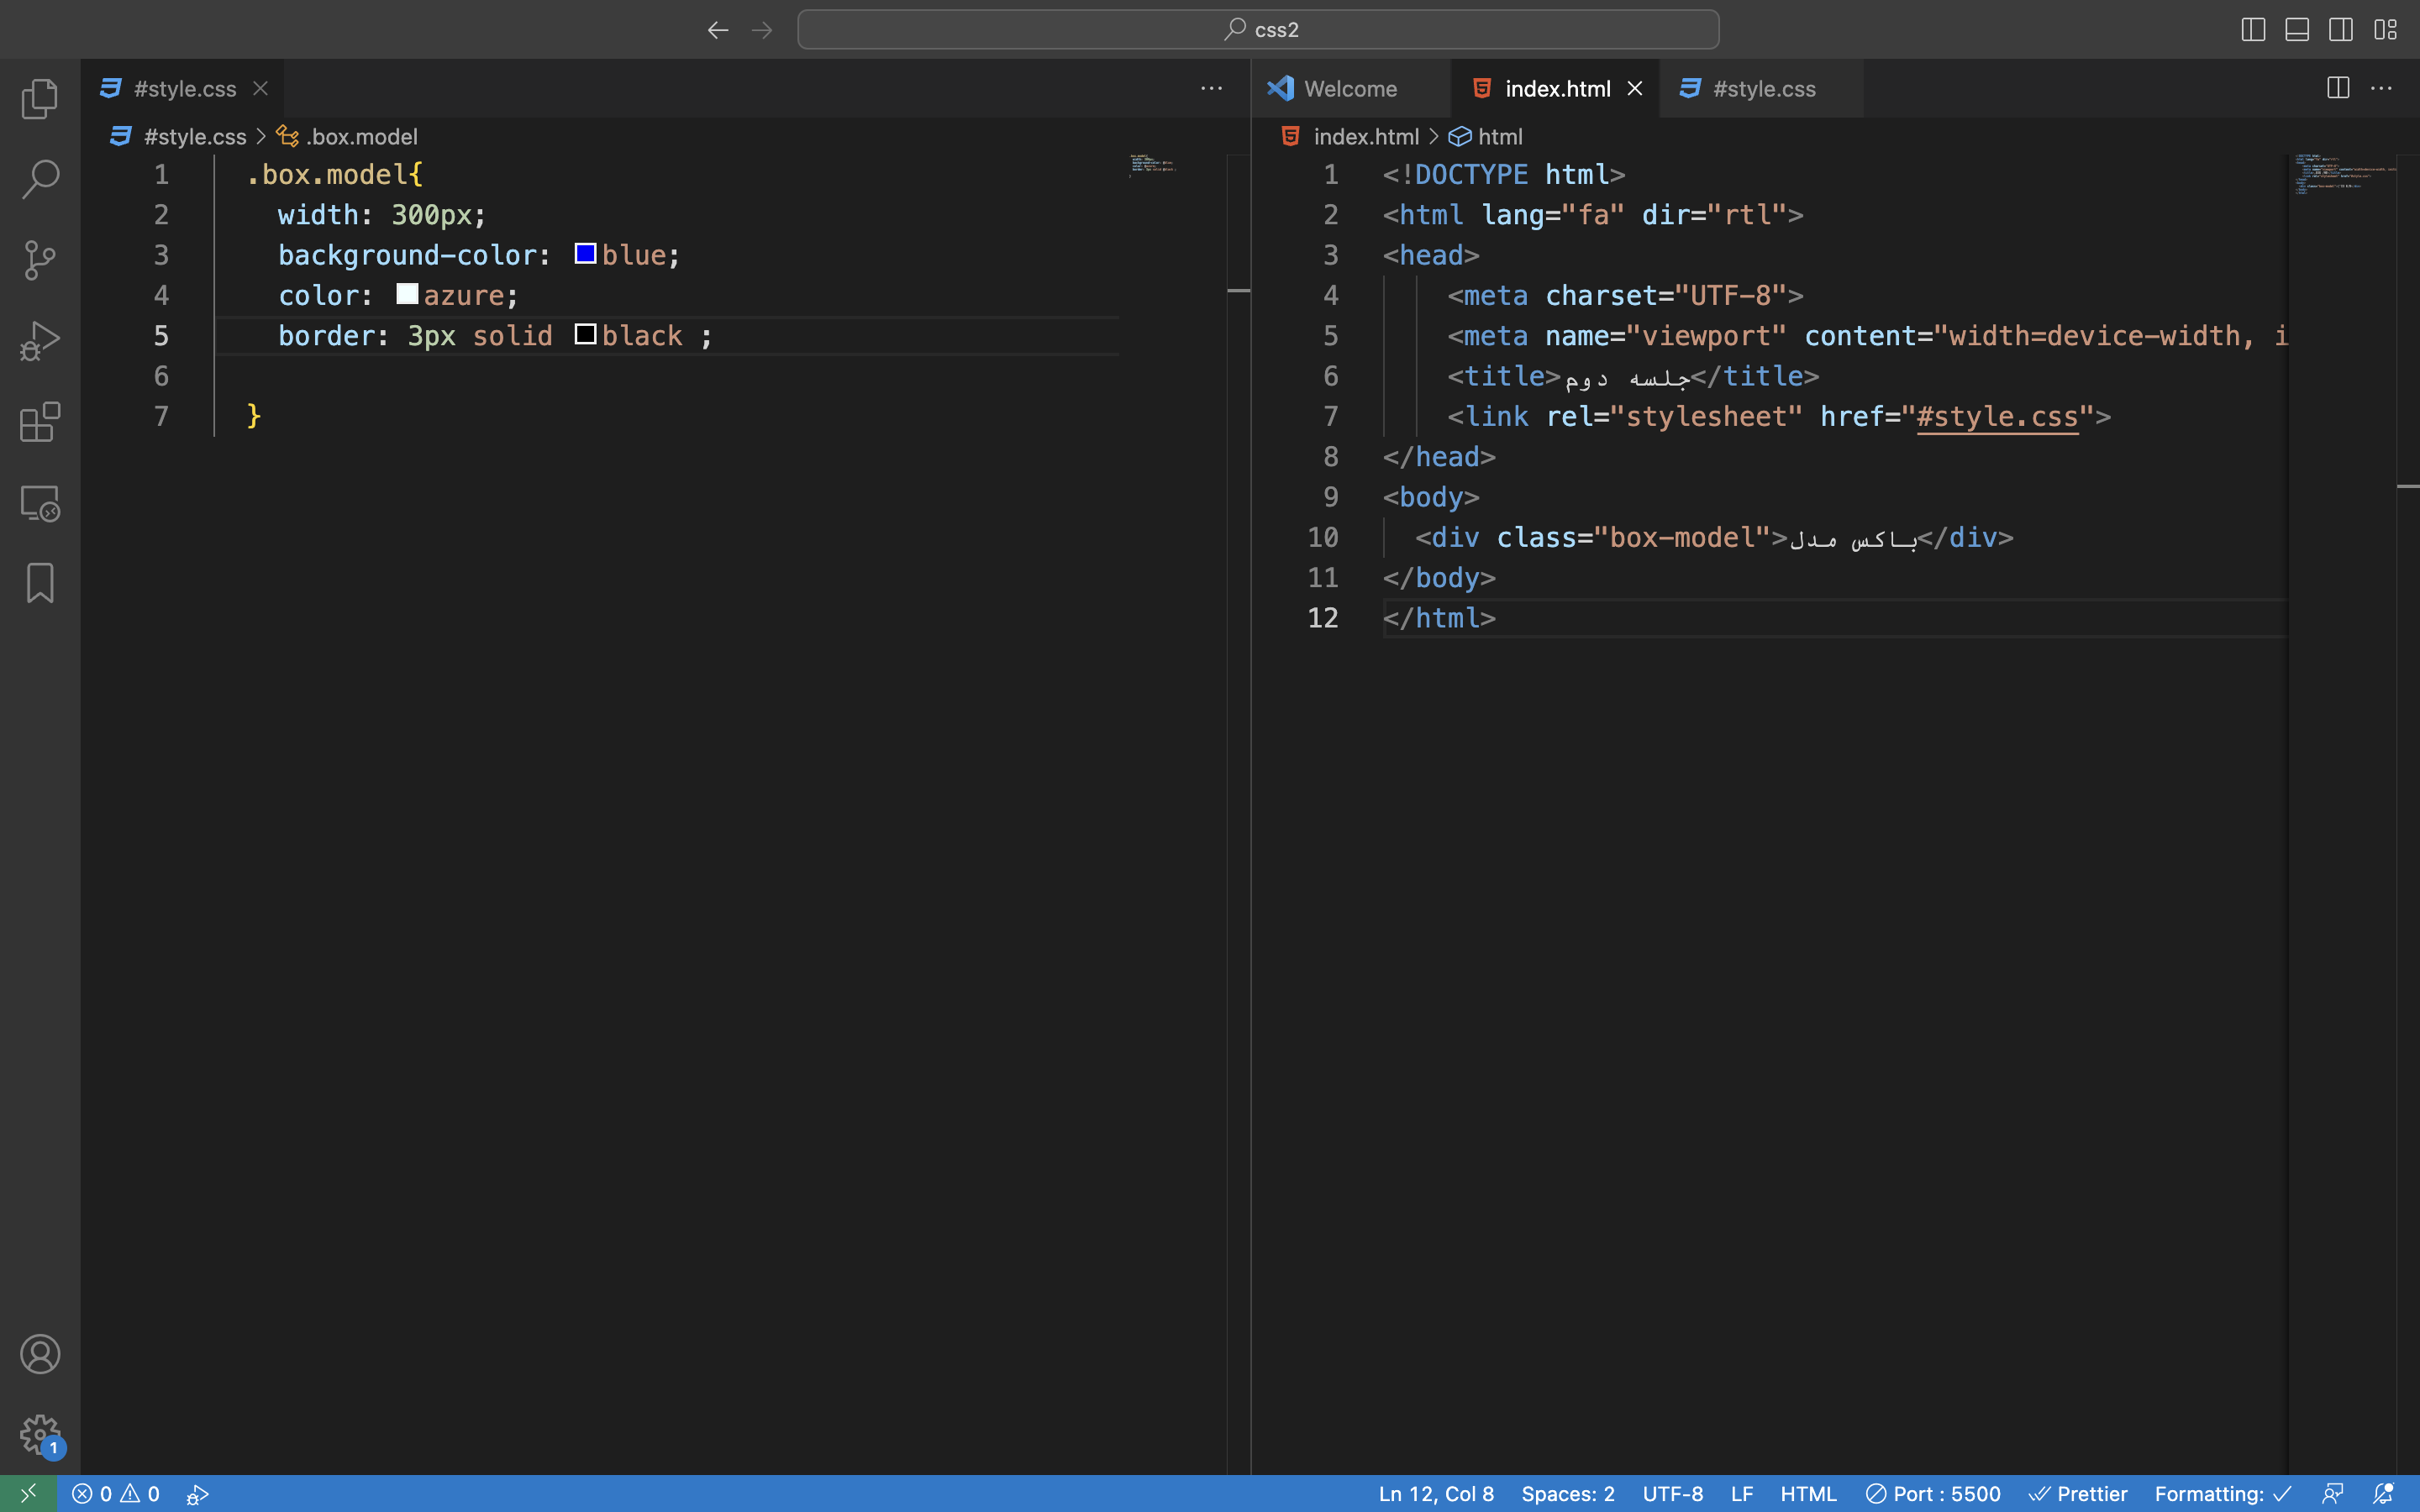2420x1512 pixels.
Task: Open the Bookmarks view in activity bar
Action: tap(40, 583)
